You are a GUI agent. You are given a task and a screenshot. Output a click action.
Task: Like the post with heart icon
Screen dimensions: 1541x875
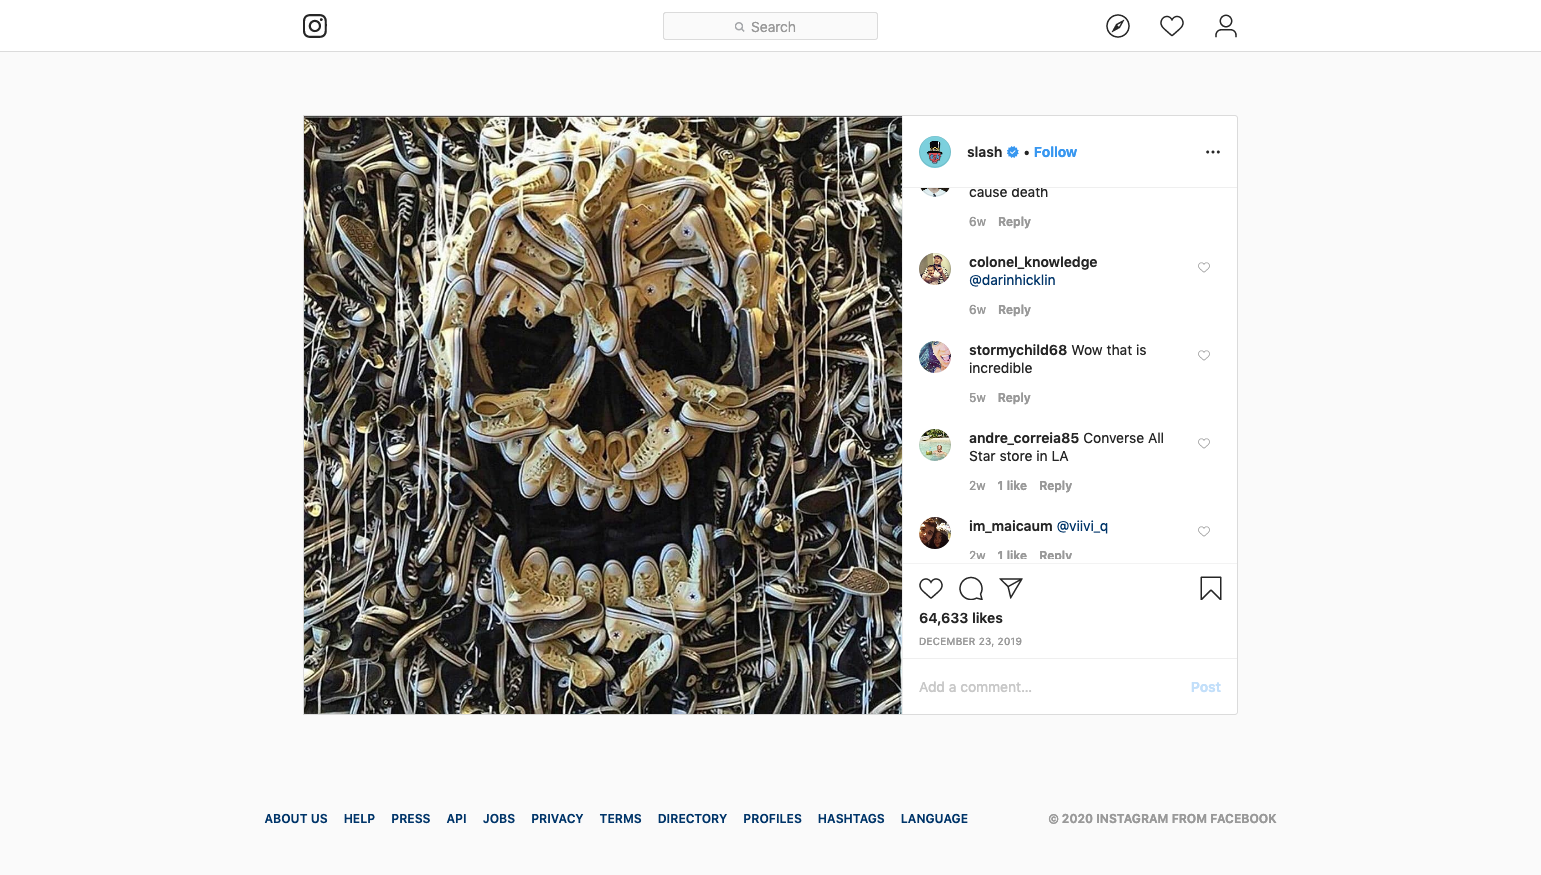point(931,588)
